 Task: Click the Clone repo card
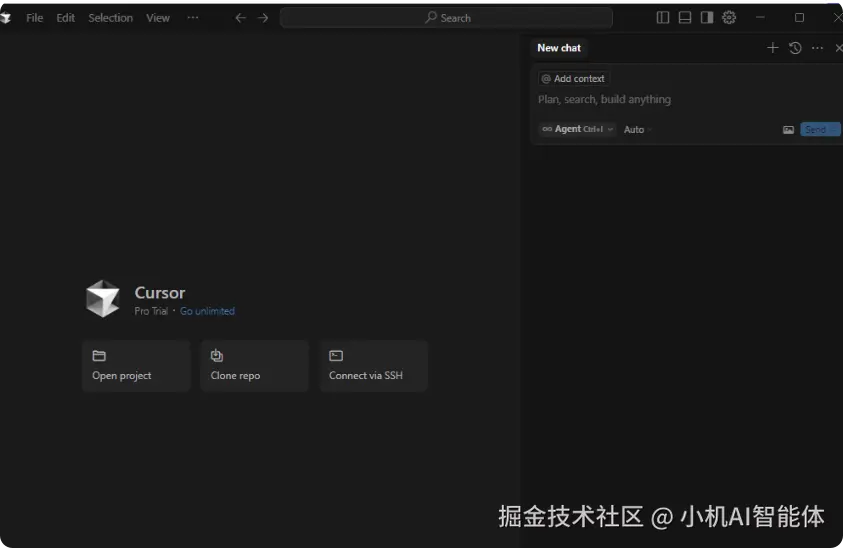[255, 366]
